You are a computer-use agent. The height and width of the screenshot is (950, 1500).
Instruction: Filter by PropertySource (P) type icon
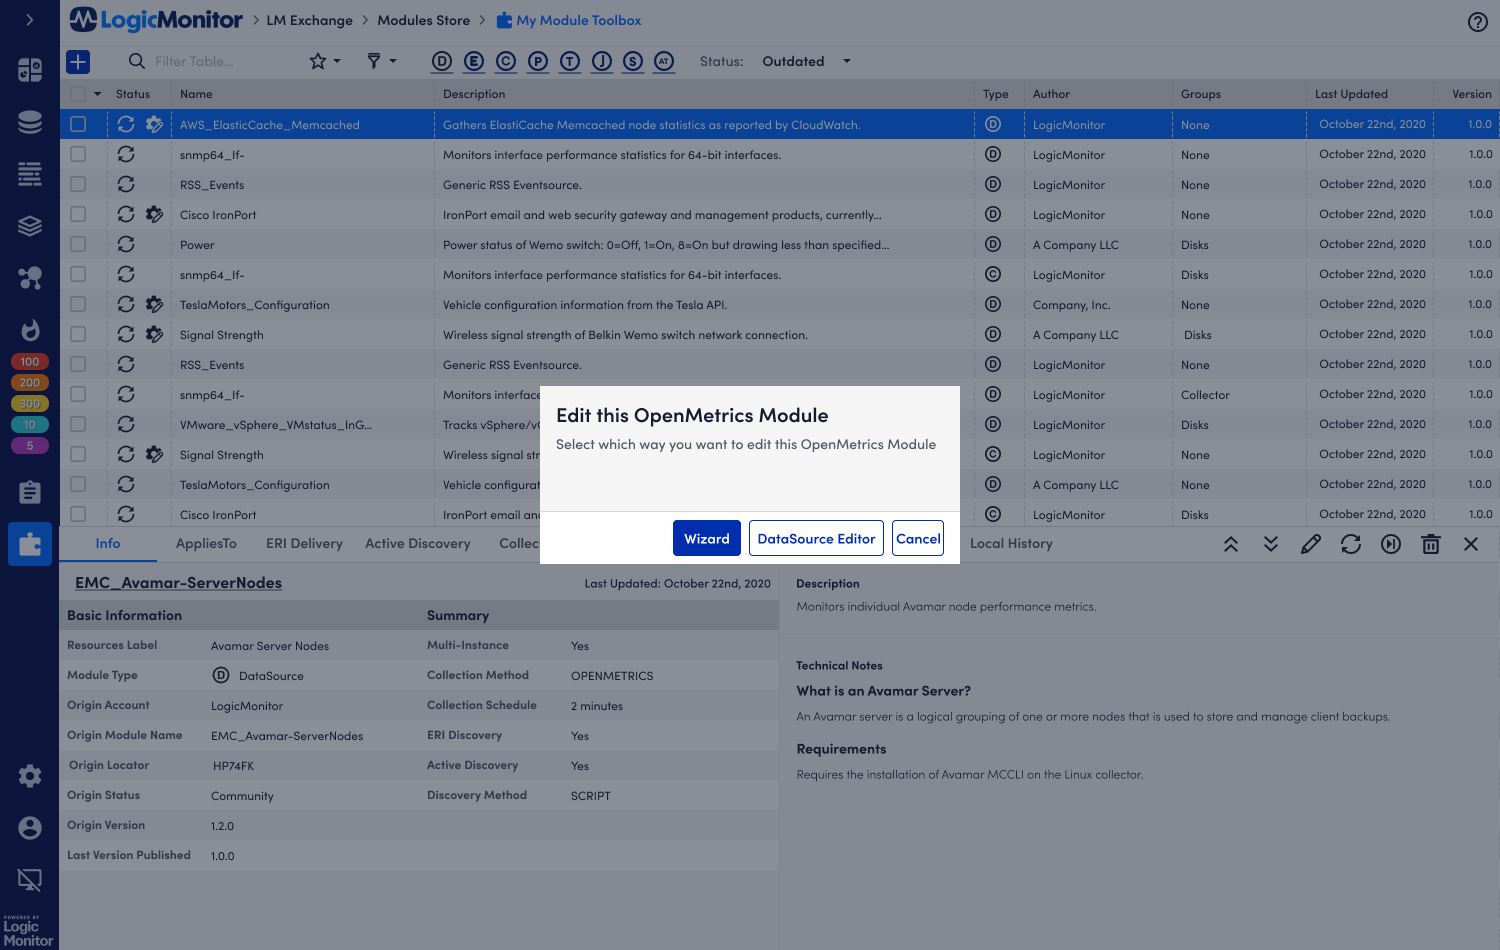pos(538,62)
